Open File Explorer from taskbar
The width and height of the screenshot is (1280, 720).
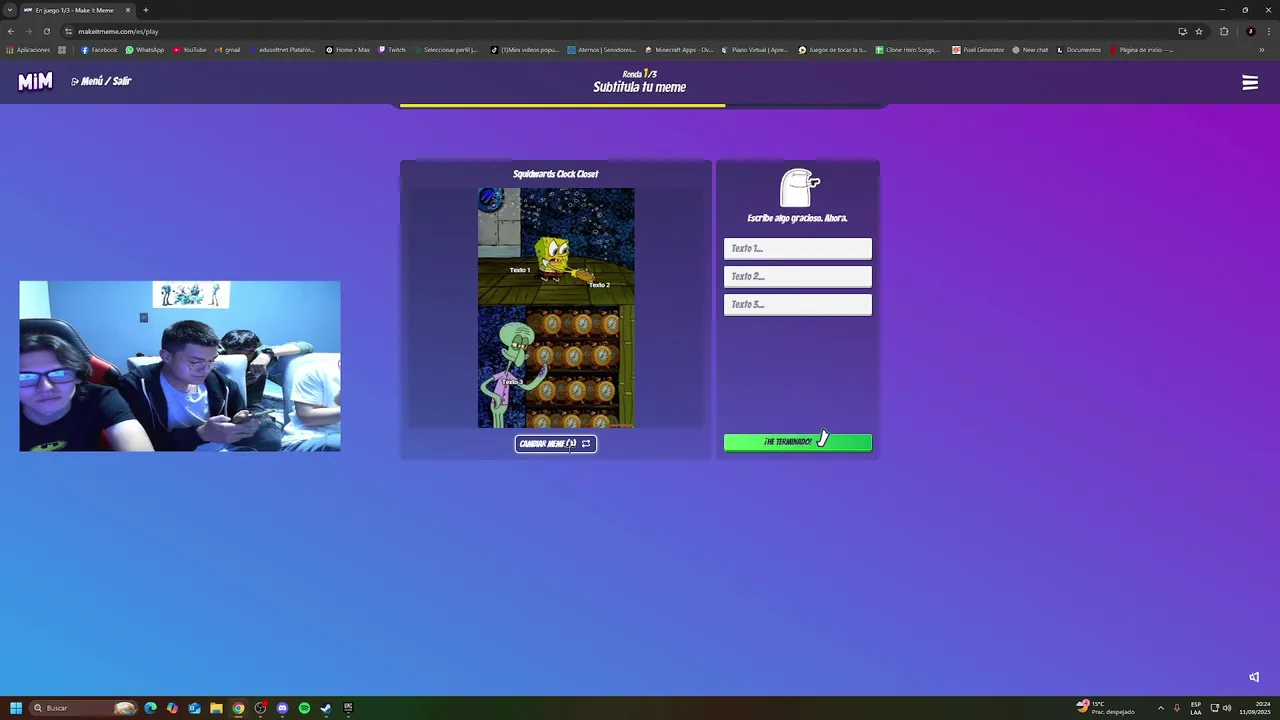(216, 708)
